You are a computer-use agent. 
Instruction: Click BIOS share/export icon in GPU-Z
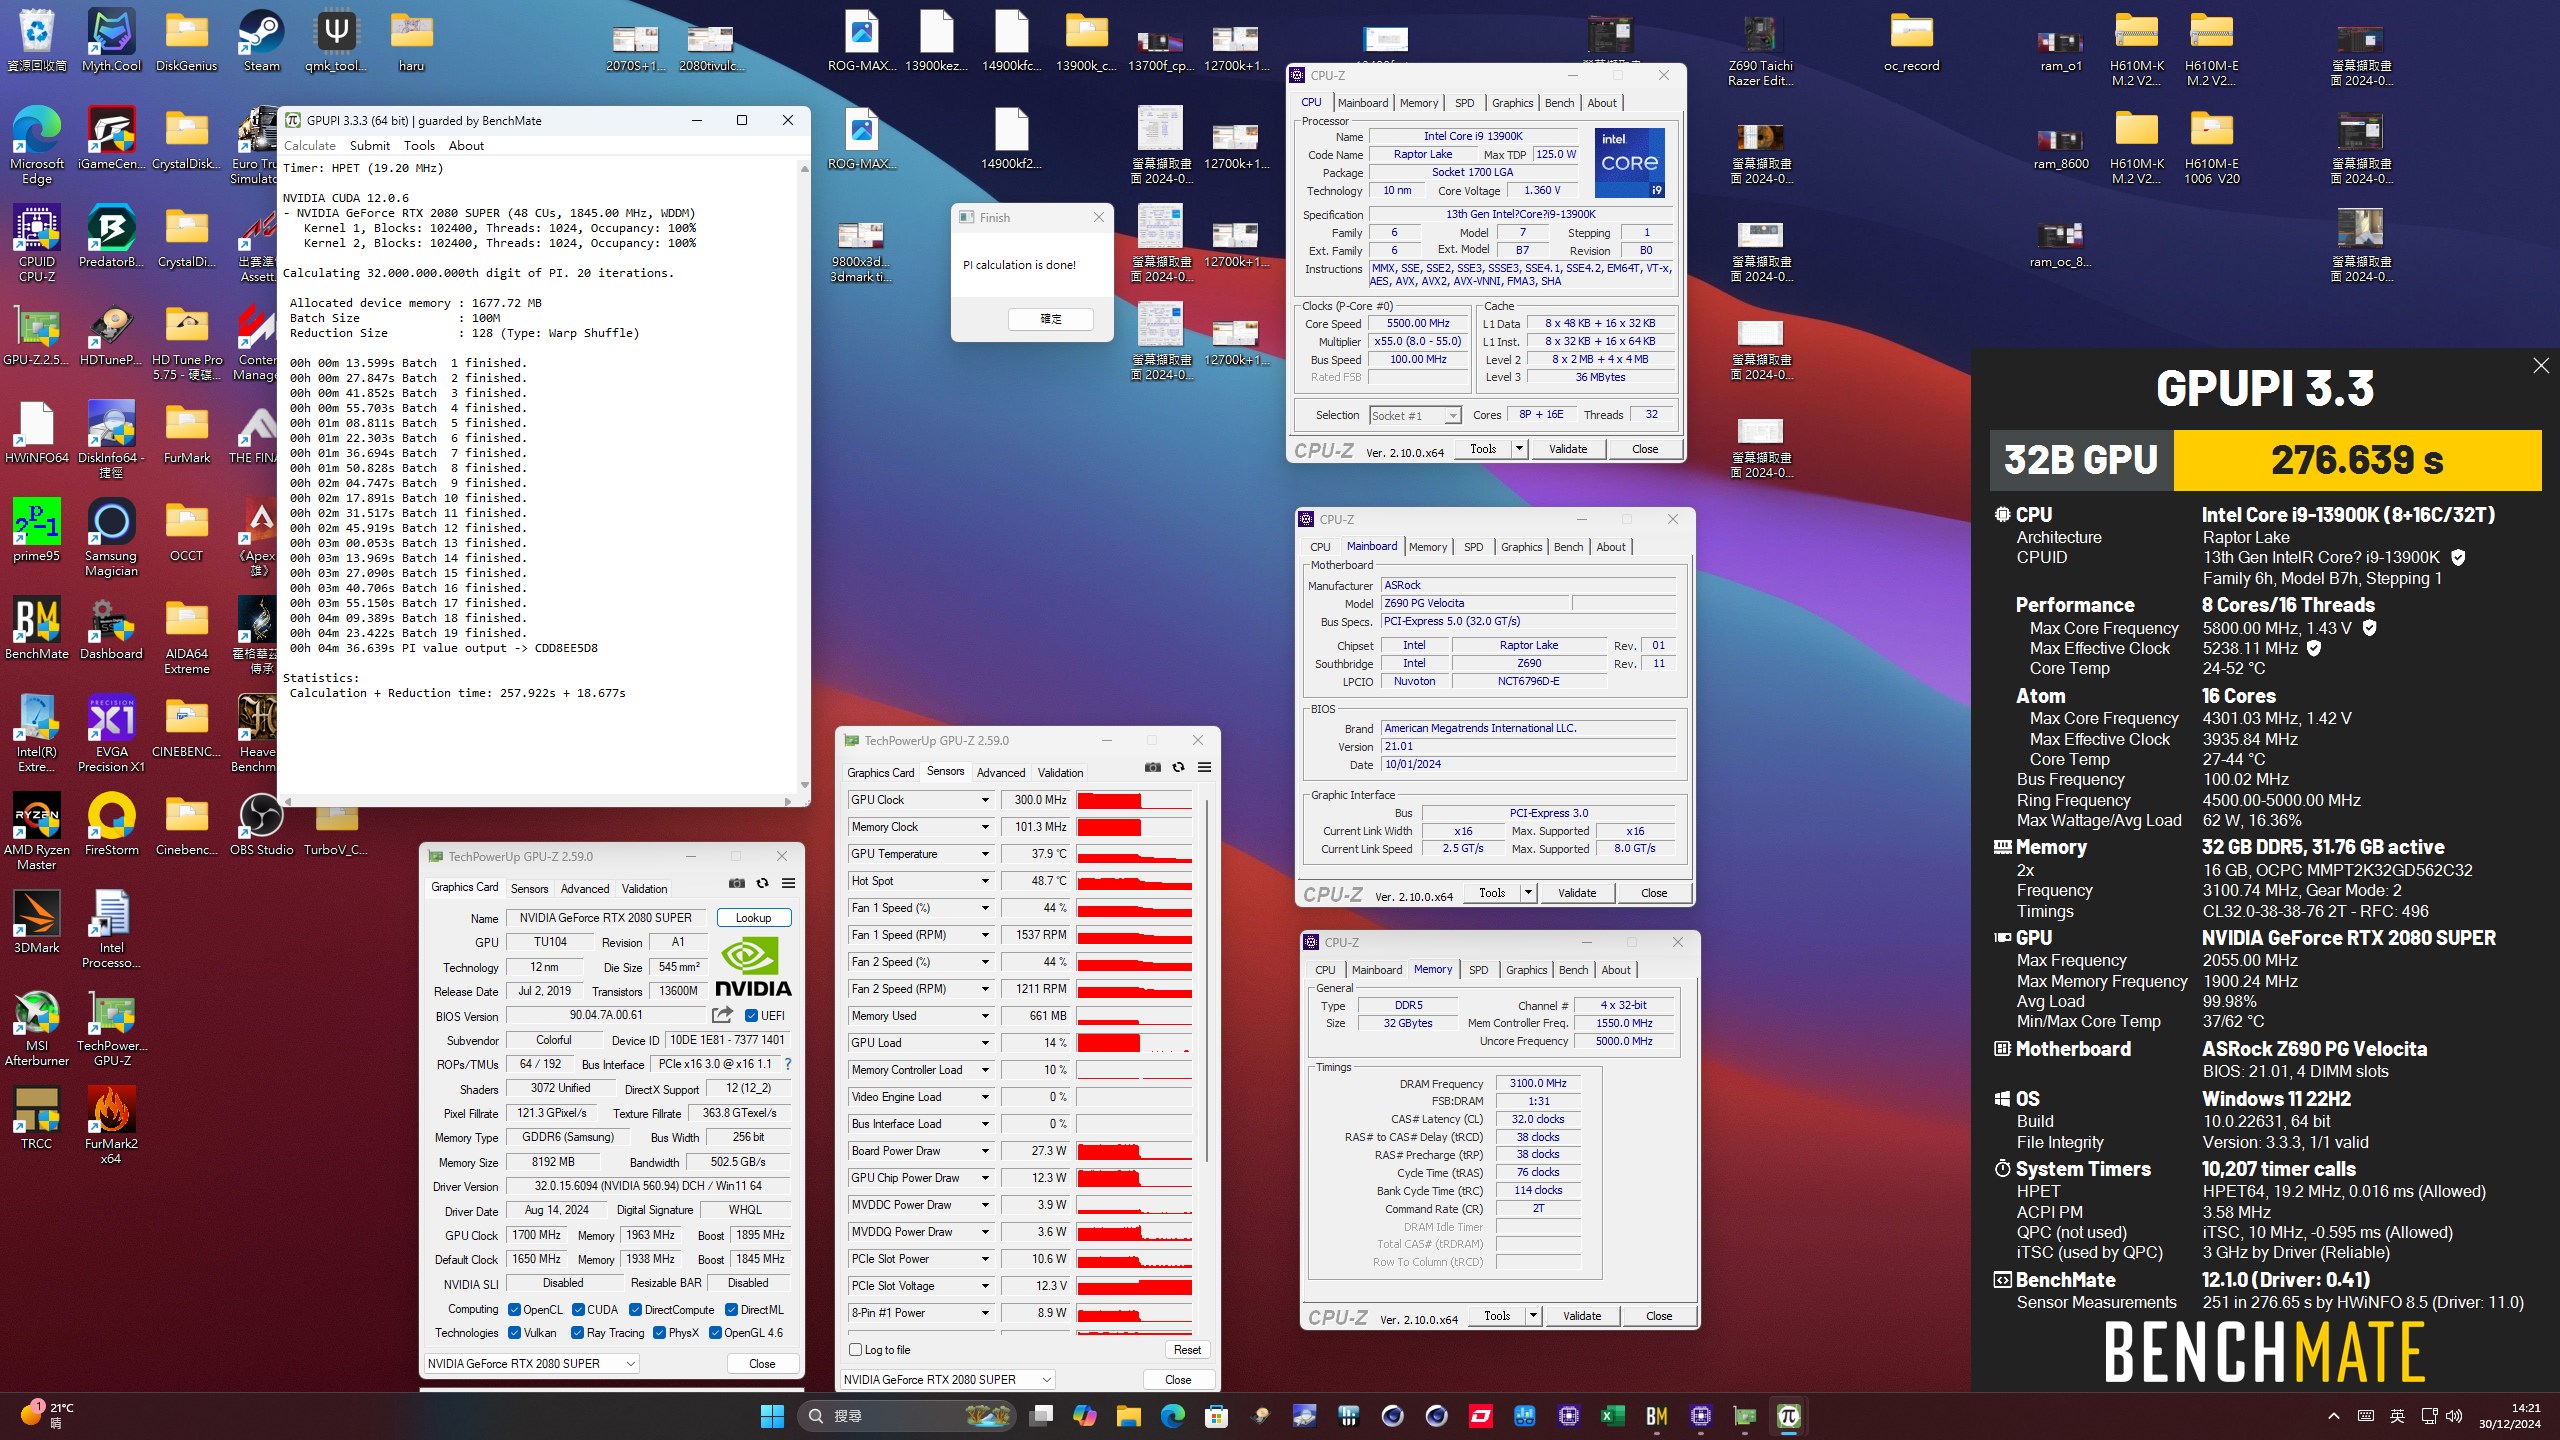(722, 1014)
